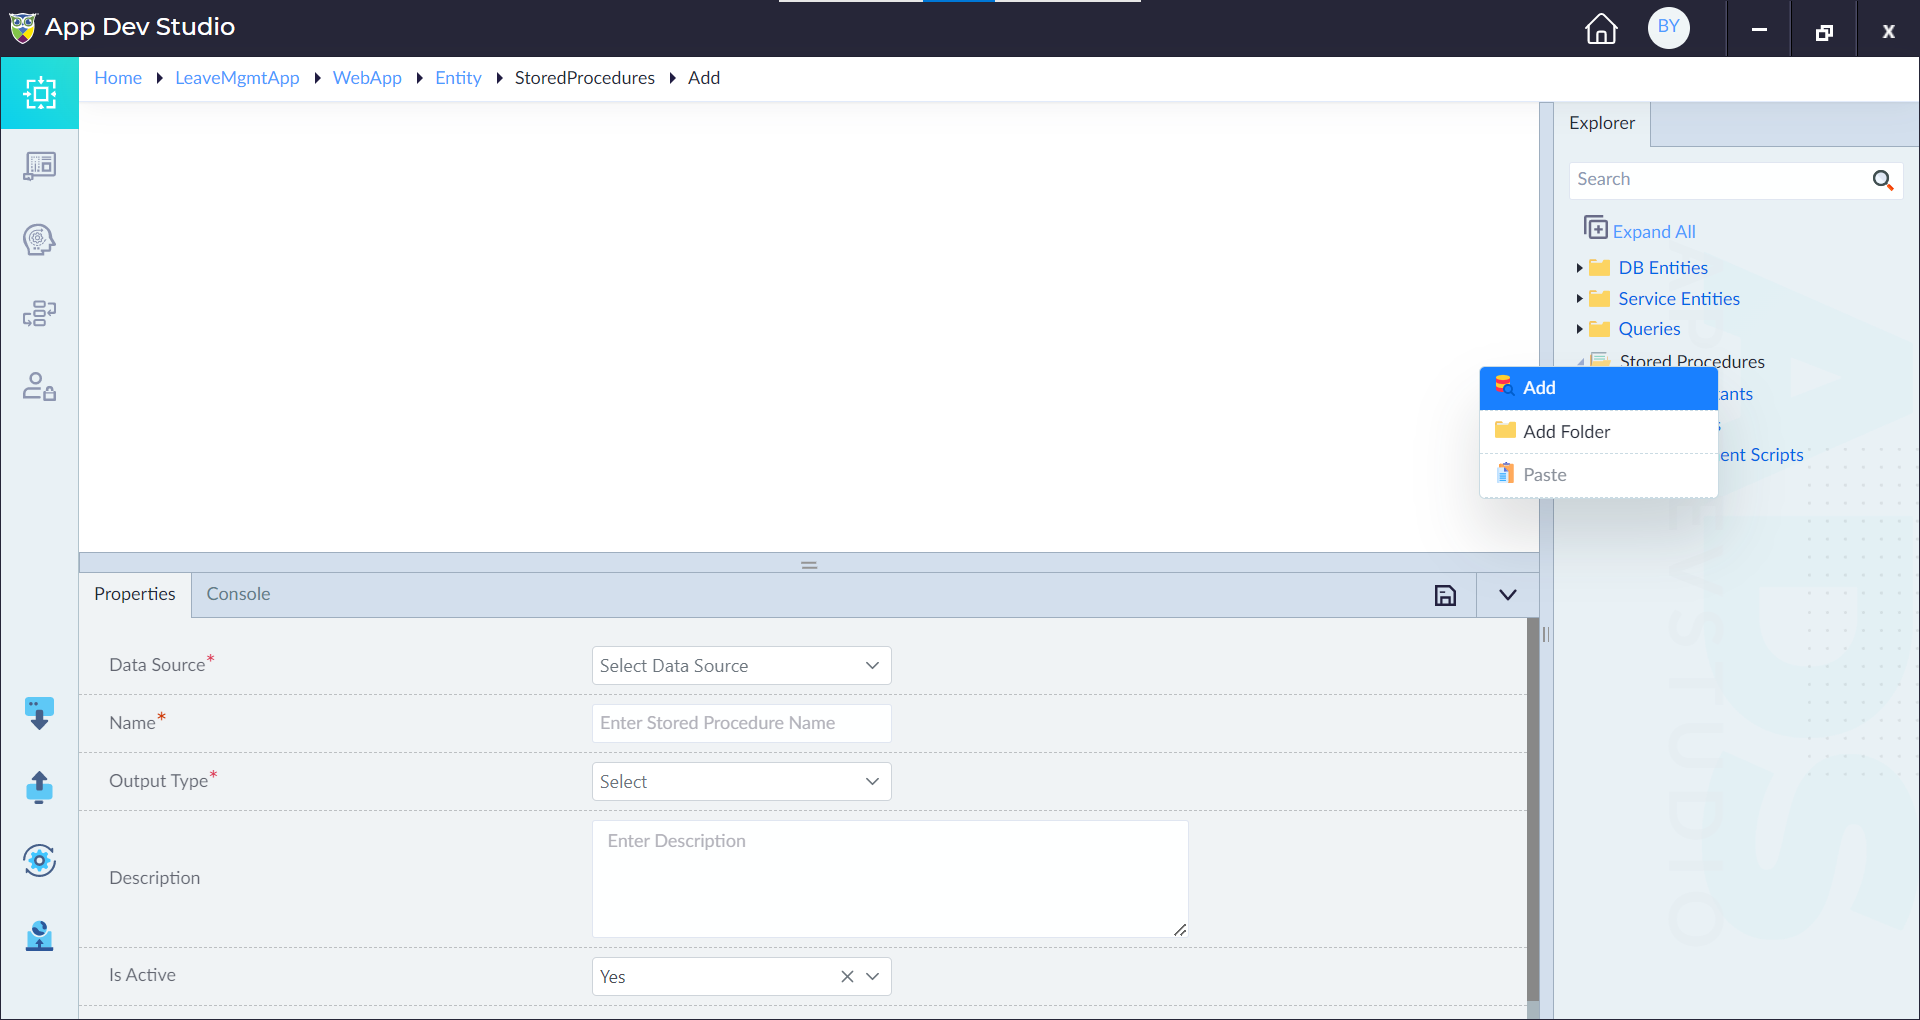
Task: Focus the Enter Stored Procedure Name field
Action: pyautogui.click(x=741, y=724)
